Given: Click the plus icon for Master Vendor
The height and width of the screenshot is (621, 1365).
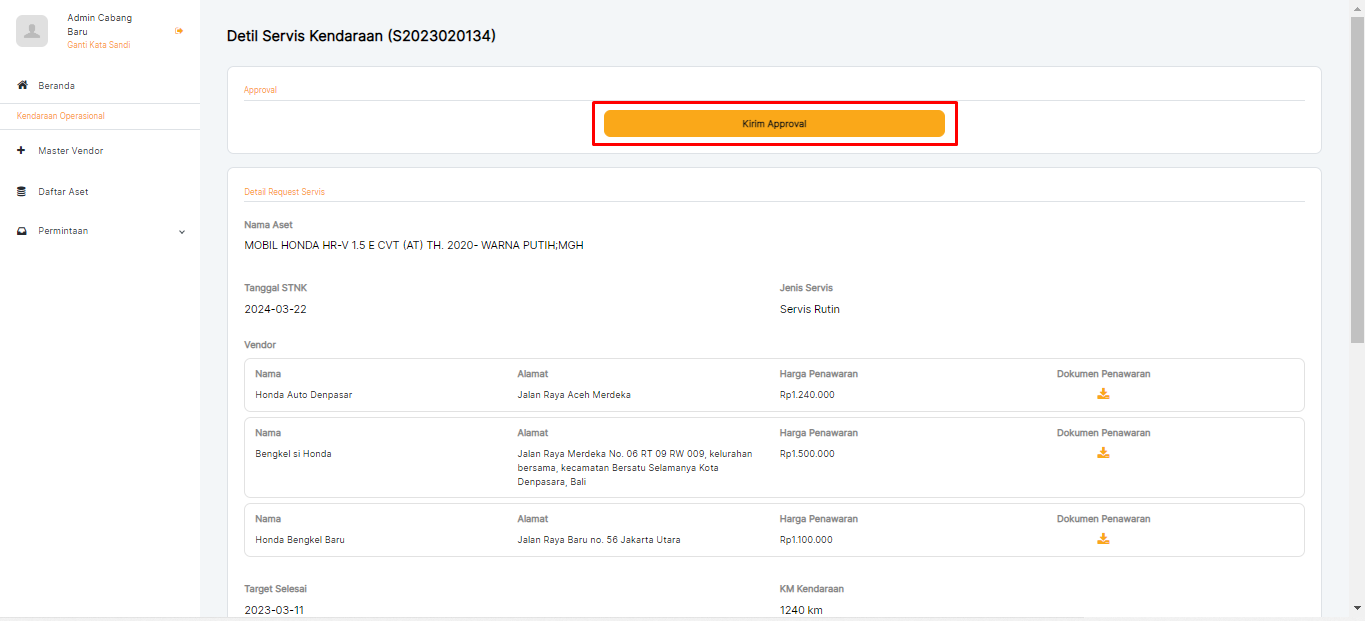Looking at the screenshot, I should [22, 151].
